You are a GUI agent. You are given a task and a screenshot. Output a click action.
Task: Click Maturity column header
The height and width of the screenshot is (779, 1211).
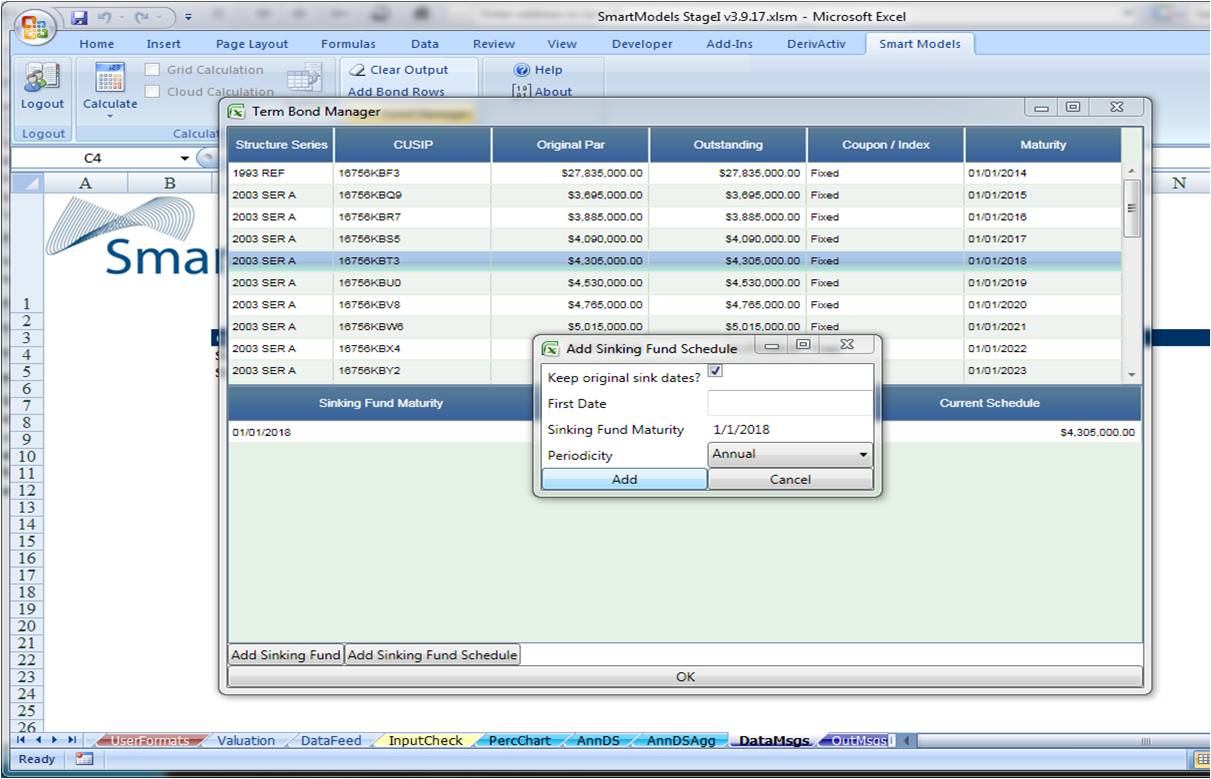coord(1043,145)
